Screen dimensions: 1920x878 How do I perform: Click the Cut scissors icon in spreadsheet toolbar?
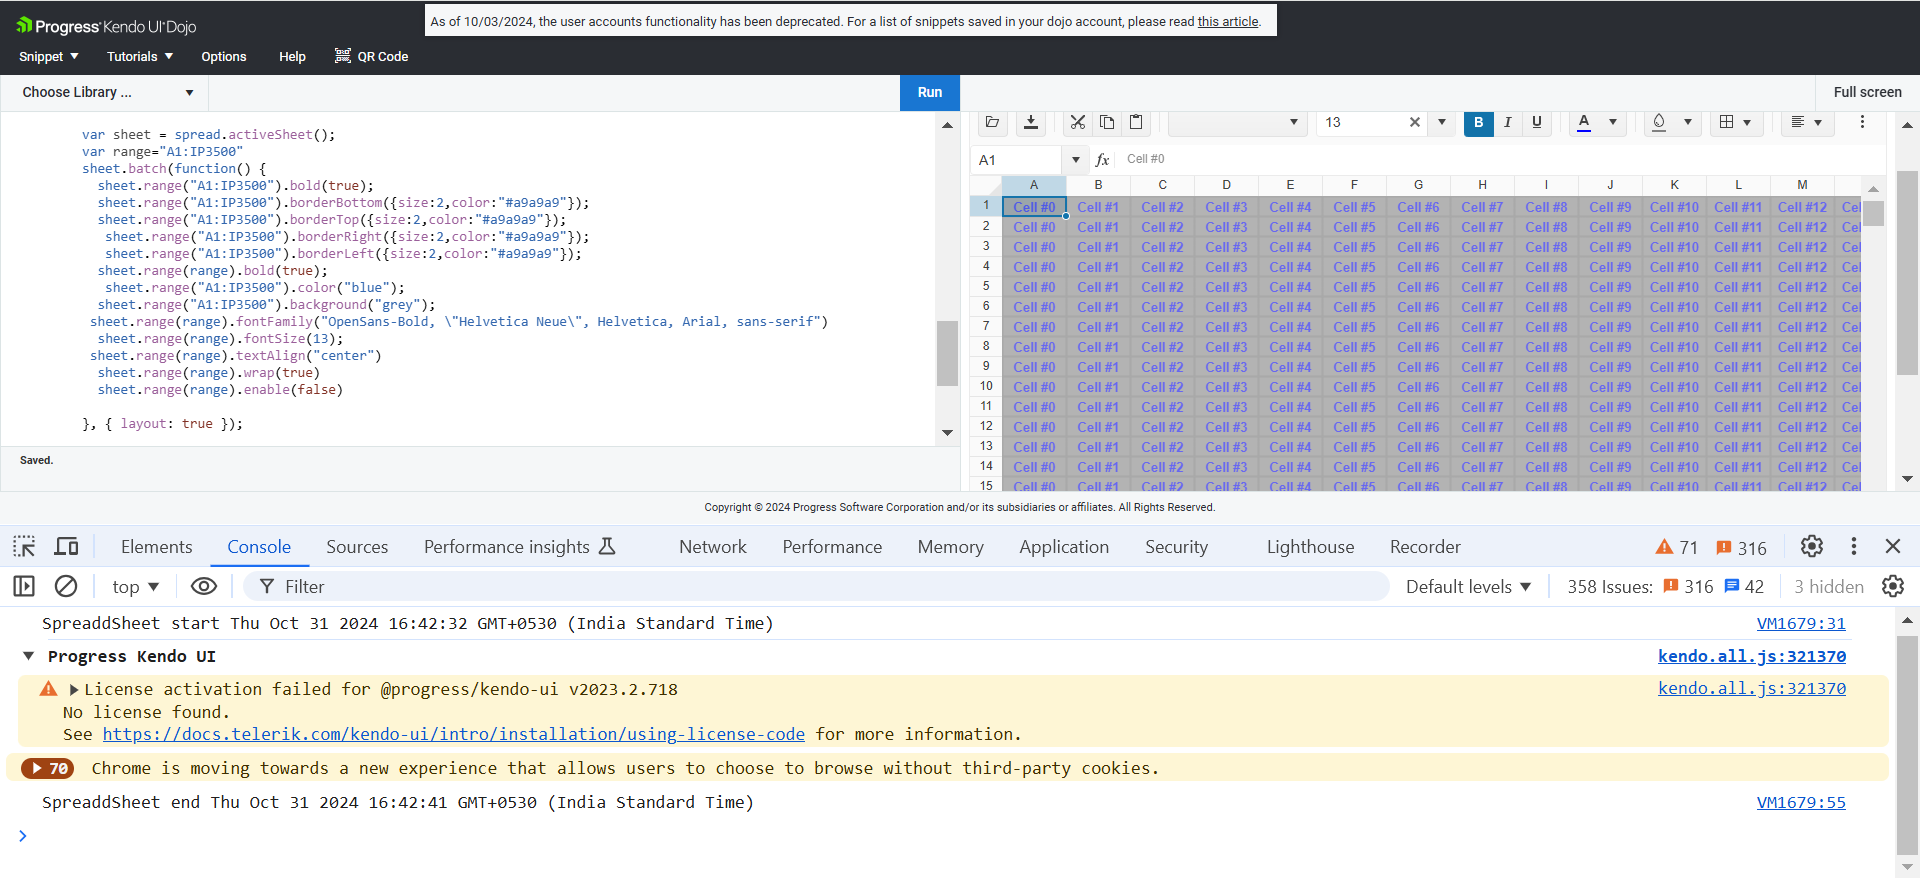click(x=1077, y=122)
